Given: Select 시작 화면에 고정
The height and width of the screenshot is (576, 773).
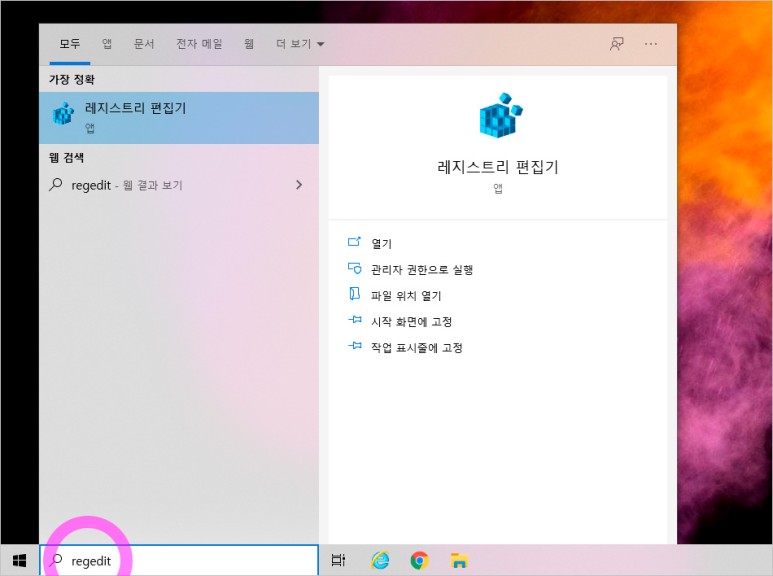Looking at the screenshot, I should 411,322.
